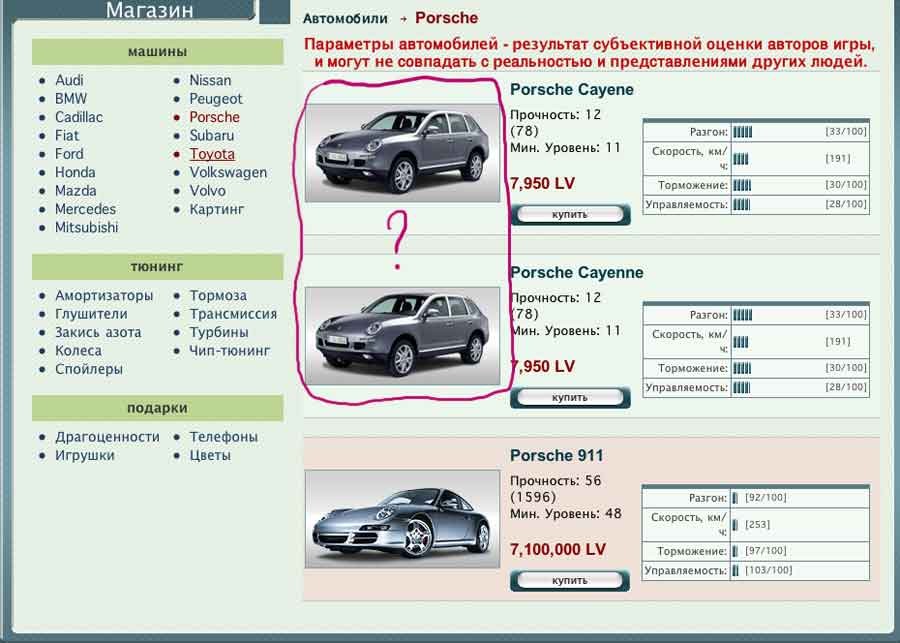Click the Porsche 911 title
This screenshot has width=900, height=643.
[x=557, y=456]
